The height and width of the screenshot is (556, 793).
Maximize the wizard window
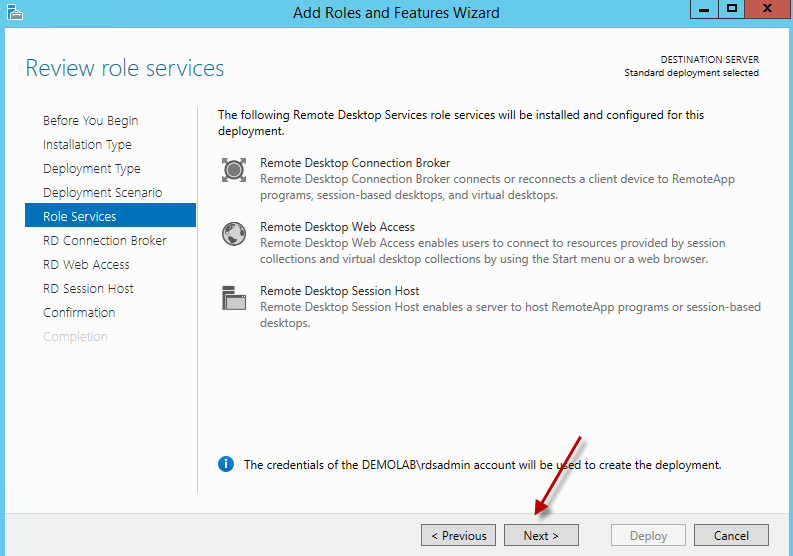[x=733, y=9]
